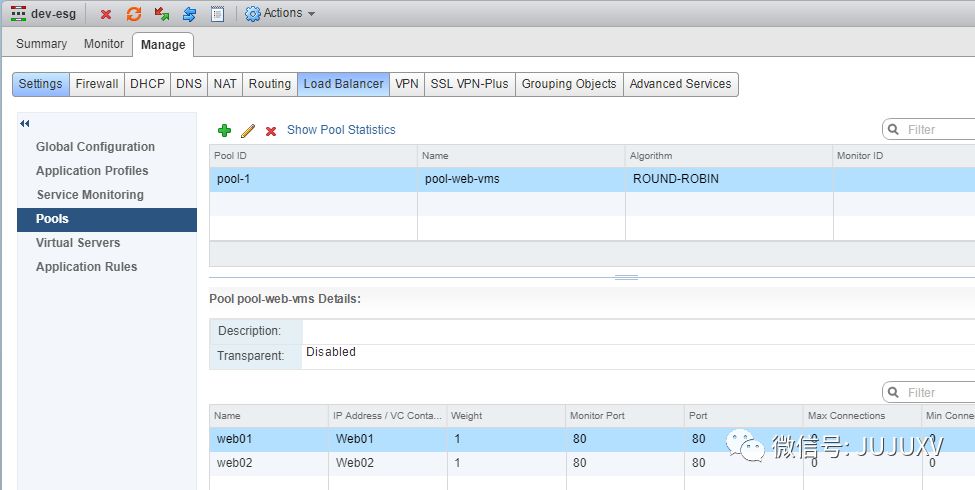Sort pools by Monitor ID column header

tap(904, 155)
